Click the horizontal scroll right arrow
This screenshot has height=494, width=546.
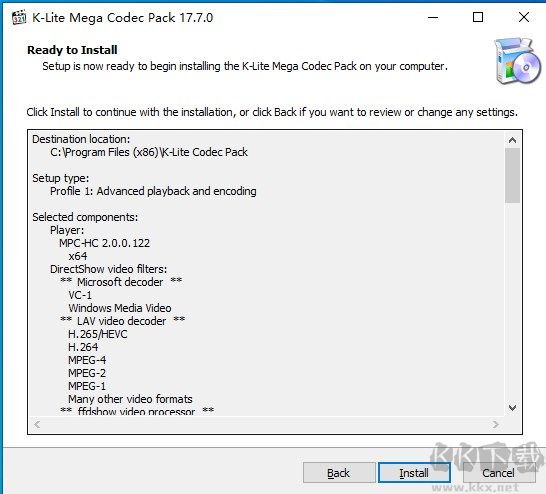point(496,424)
